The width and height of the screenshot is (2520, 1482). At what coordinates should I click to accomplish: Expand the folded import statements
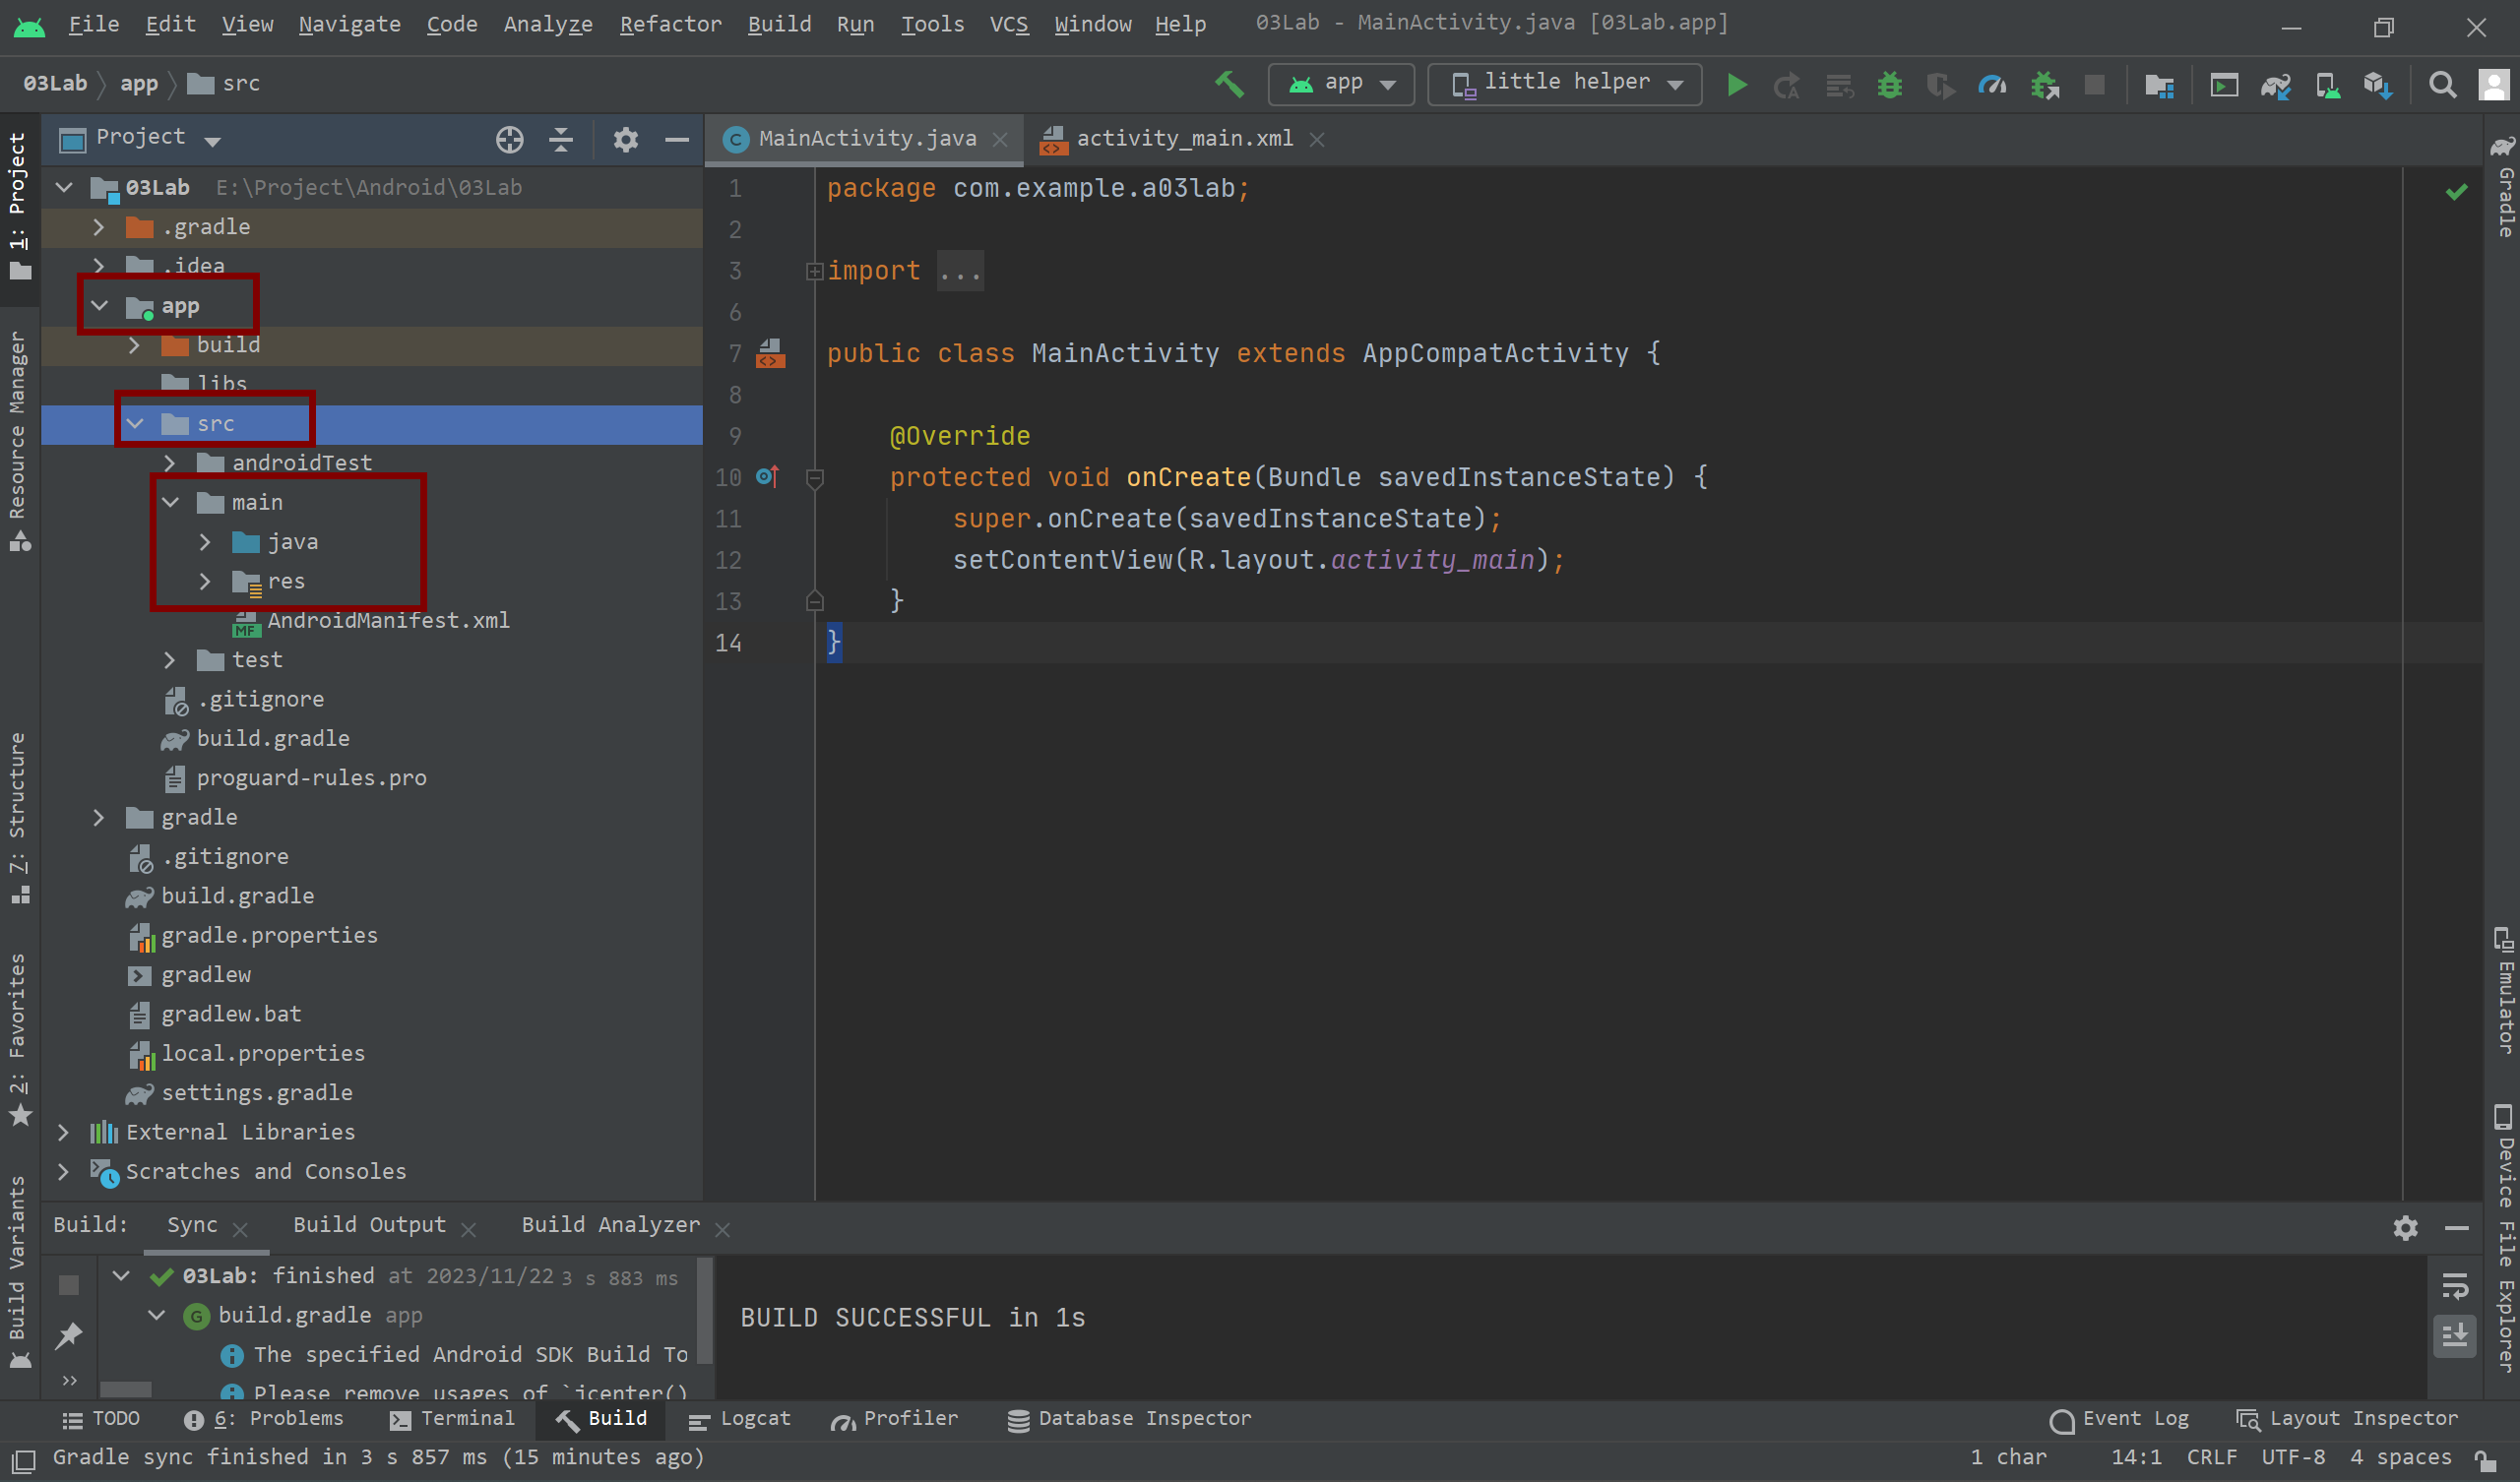(x=814, y=271)
